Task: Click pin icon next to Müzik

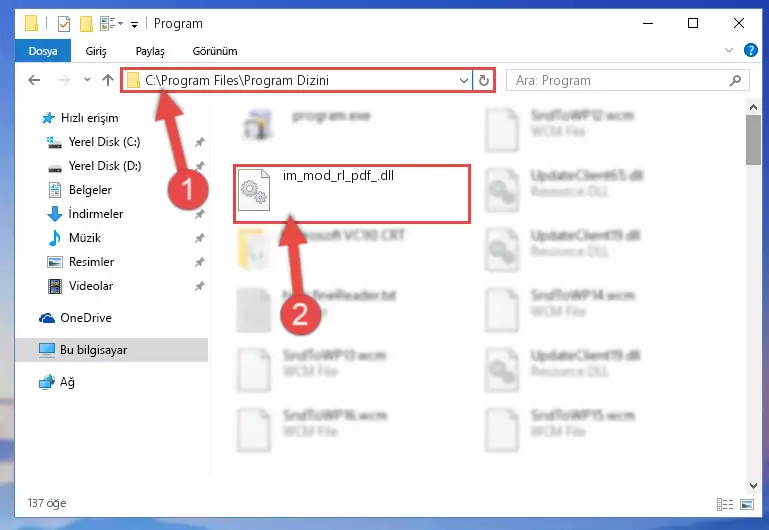Action: (200, 238)
